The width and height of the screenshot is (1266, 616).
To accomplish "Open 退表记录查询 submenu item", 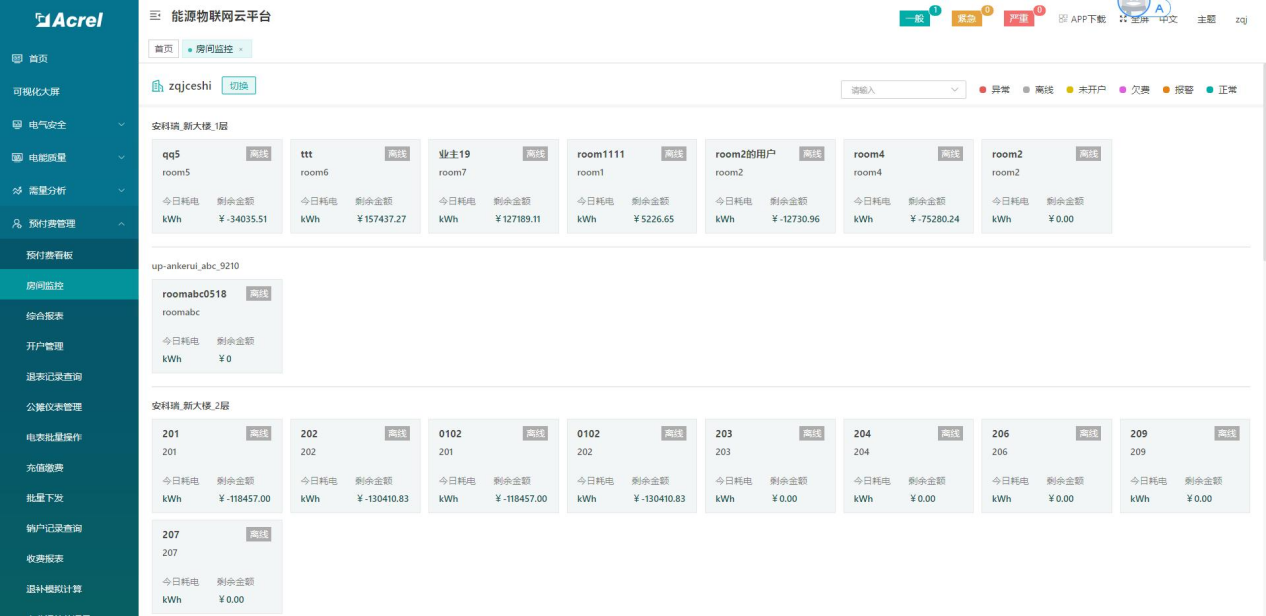I will click(x=69, y=377).
